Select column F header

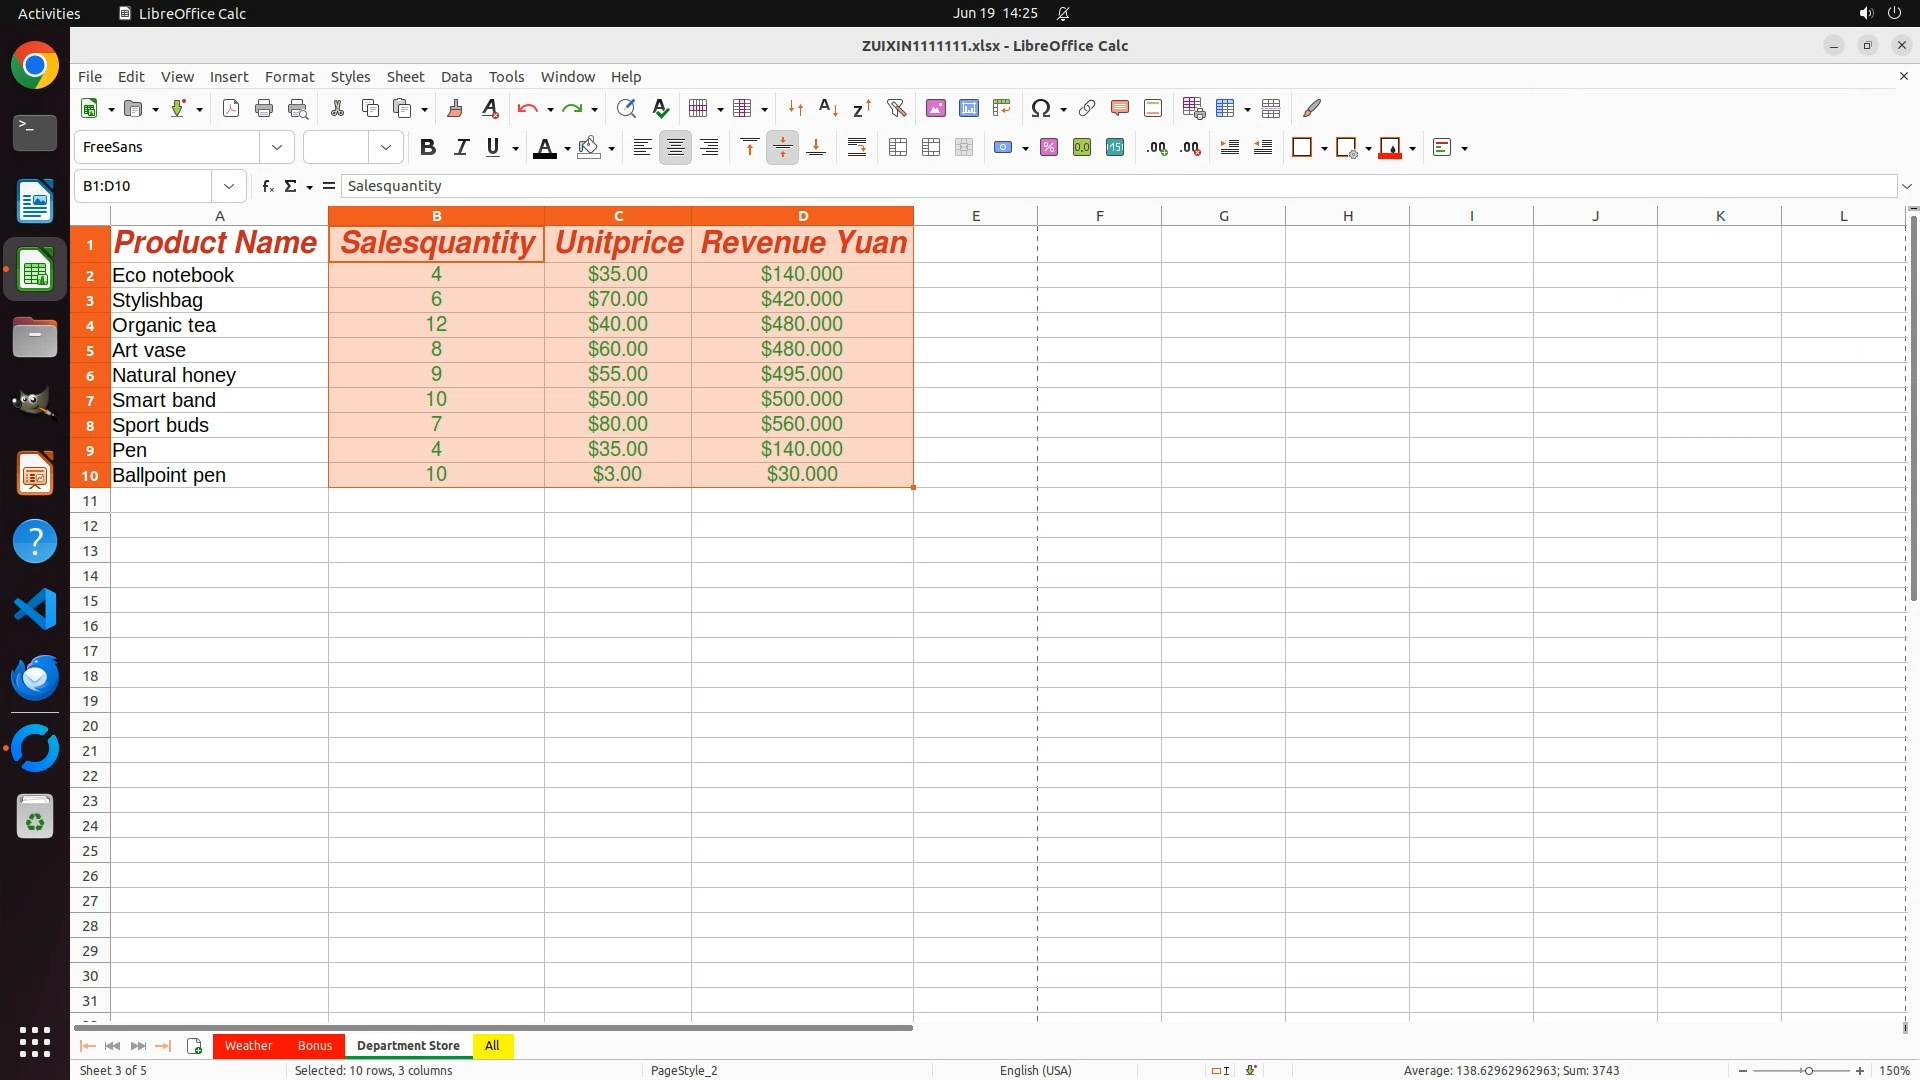1099,216
